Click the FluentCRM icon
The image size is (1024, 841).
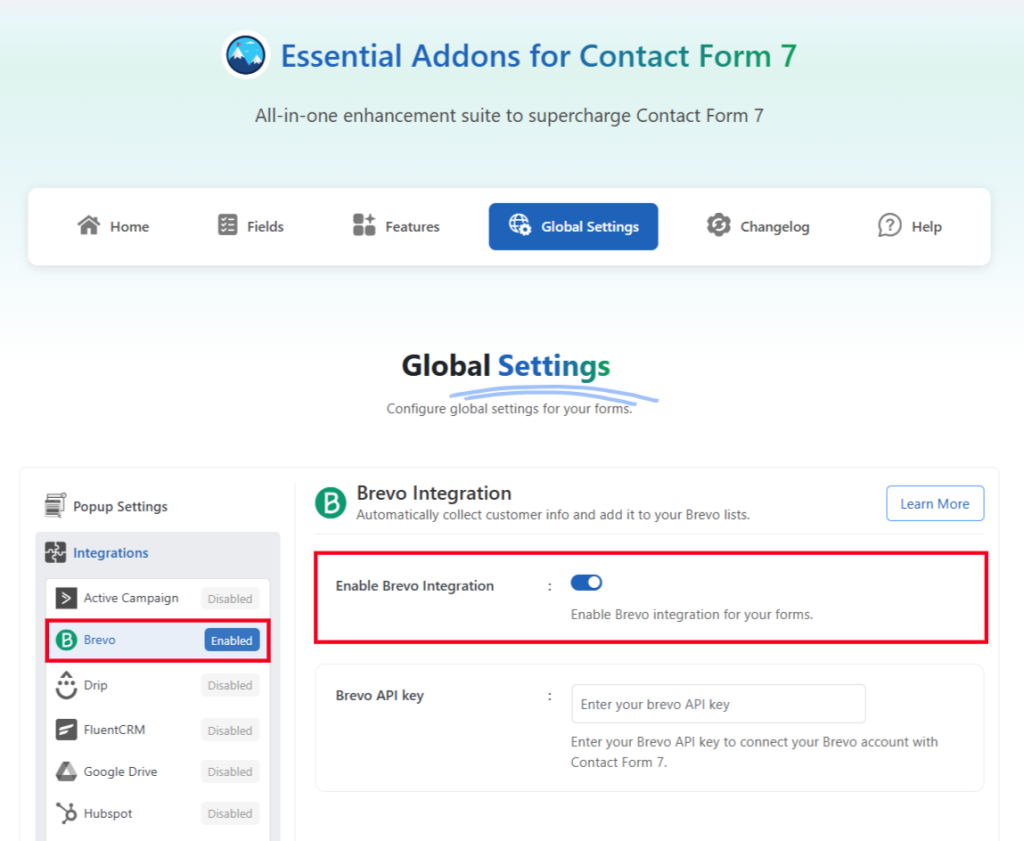tap(66, 729)
